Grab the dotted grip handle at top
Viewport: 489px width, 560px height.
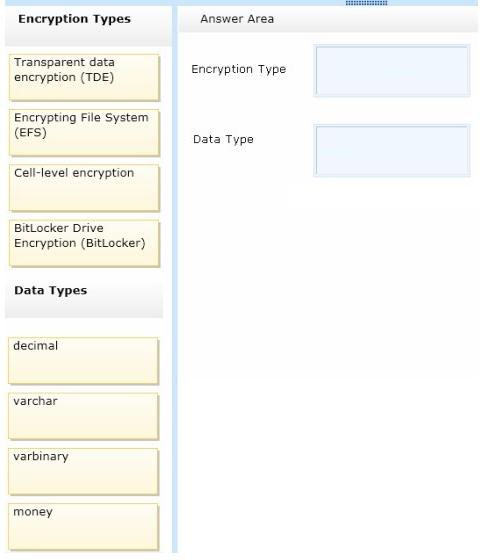366,3
